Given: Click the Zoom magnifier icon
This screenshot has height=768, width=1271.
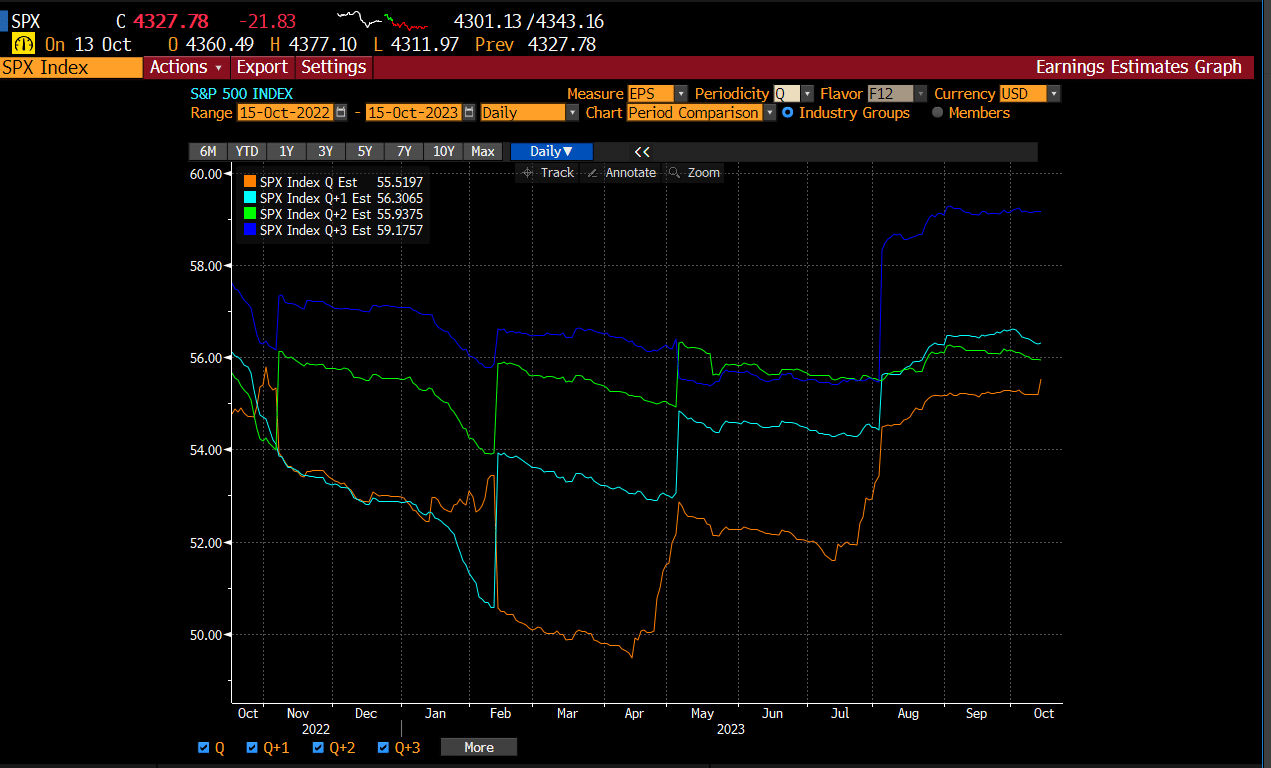Looking at the screenshot, I should [674, 173].
